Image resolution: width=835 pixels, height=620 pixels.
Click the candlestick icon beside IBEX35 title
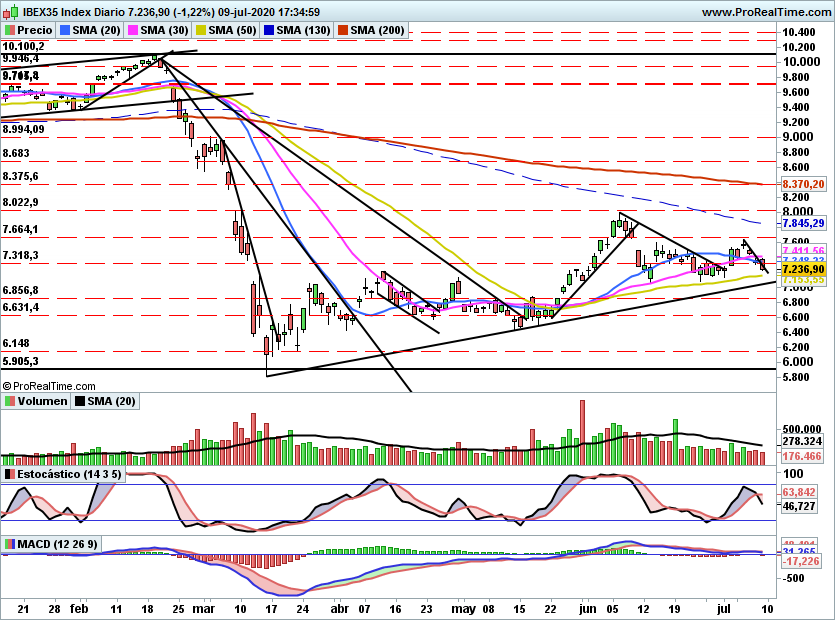(x=10, y=11)
